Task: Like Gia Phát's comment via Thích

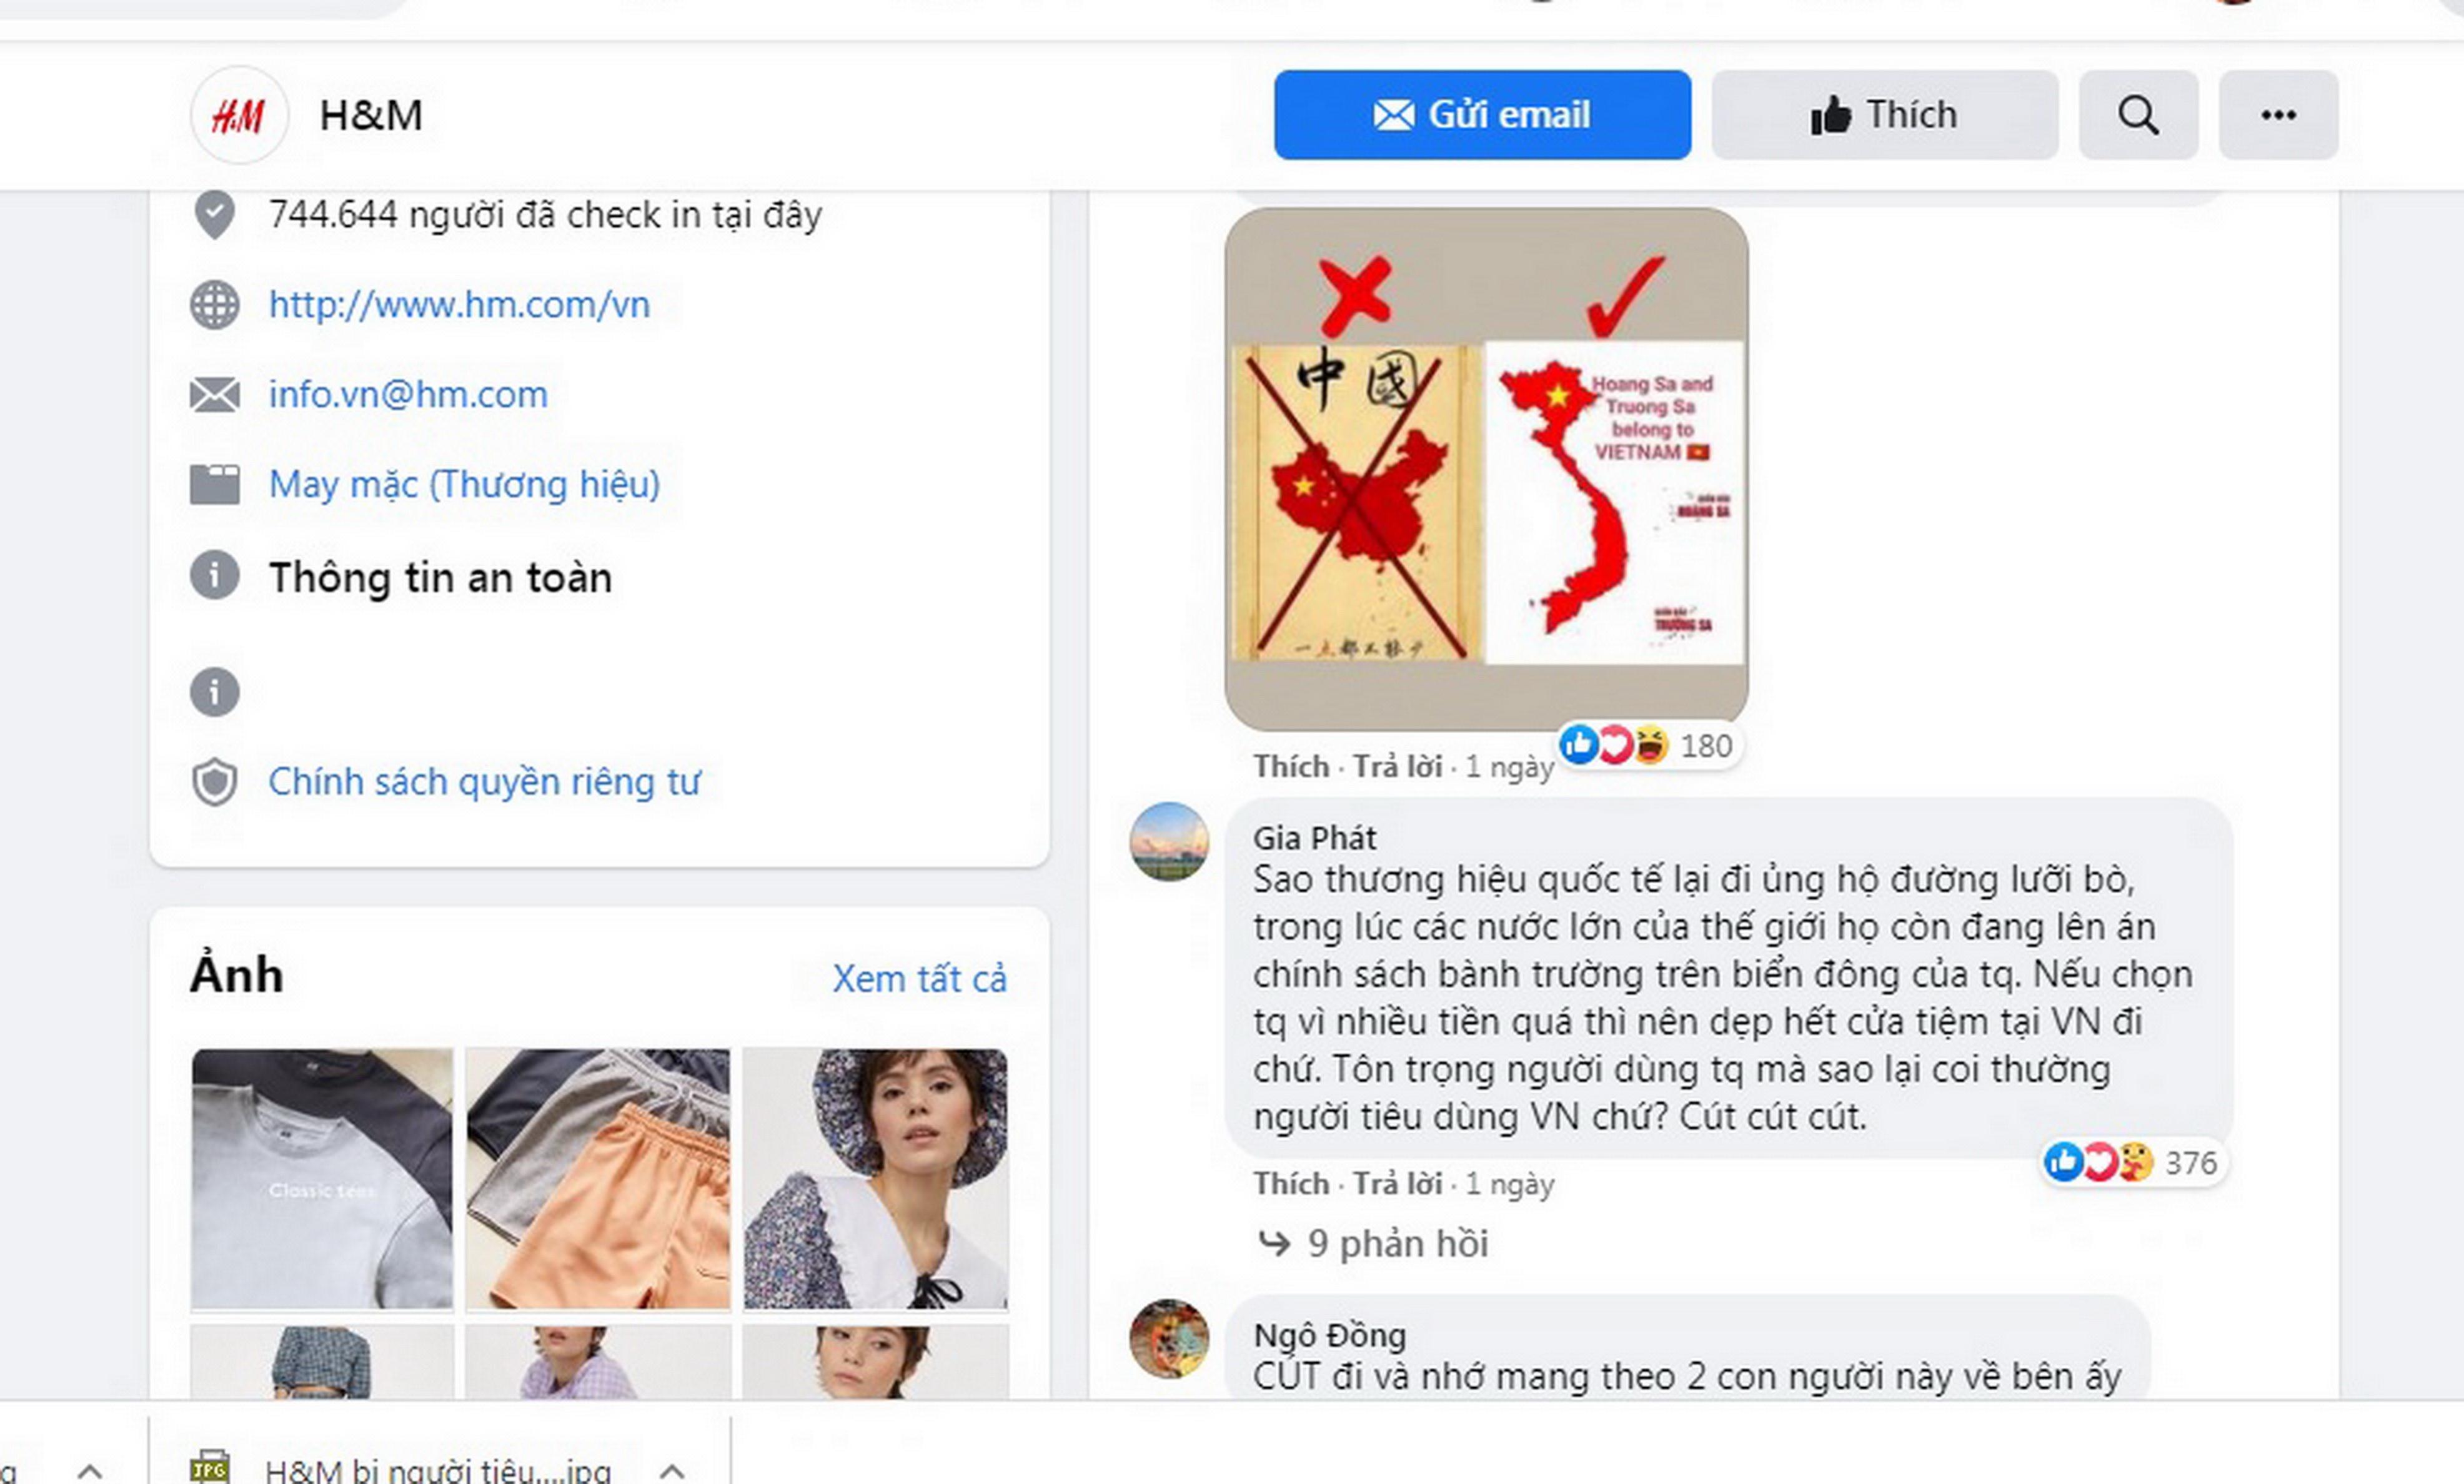Action: (x=1291, y=1184)
